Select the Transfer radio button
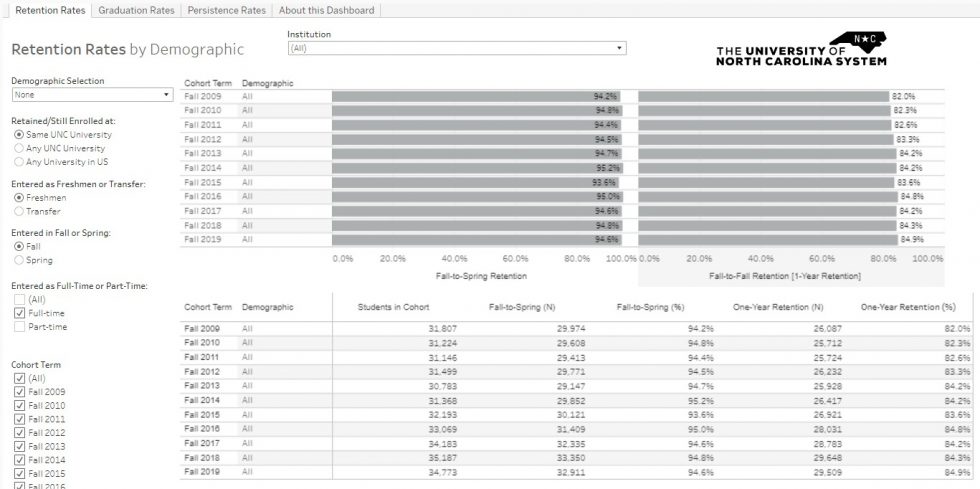Viewport: 980px width, 489px height. (19, 211)
